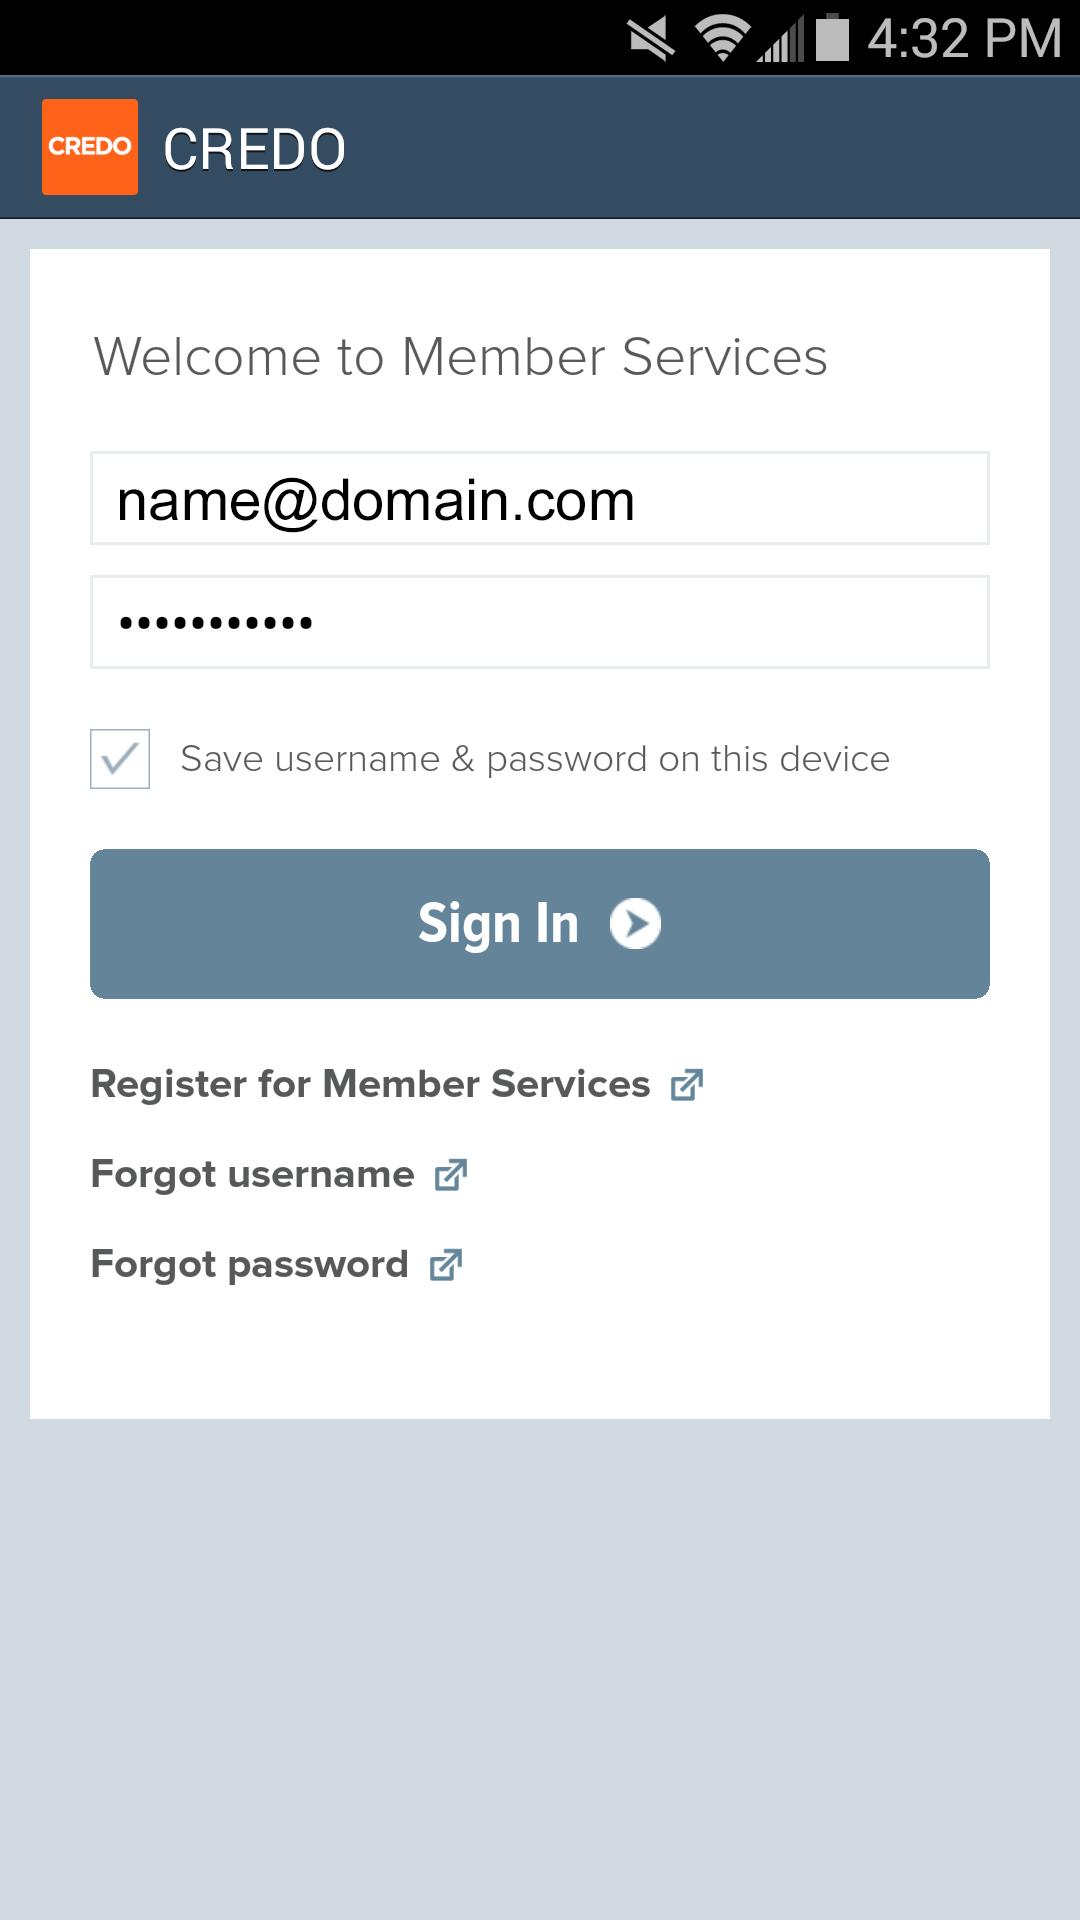Focus the password field
The width and height of the screenshot is (1080, 1920).
point(540,622)
